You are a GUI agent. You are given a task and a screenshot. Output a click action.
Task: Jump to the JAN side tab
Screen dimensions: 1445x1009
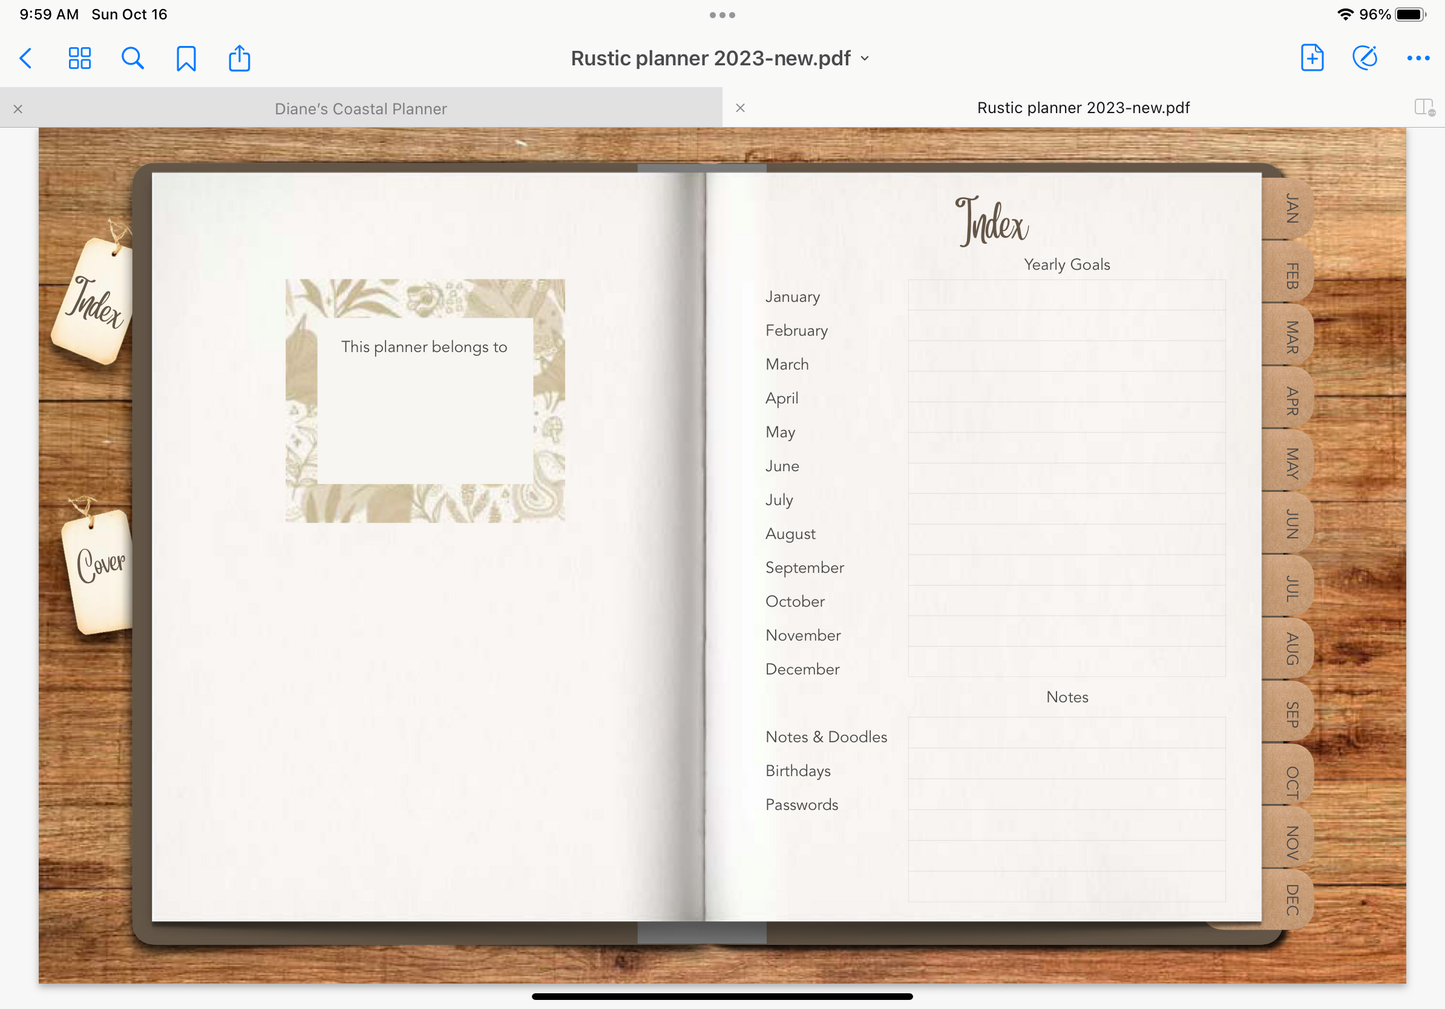click(1291, 208)
